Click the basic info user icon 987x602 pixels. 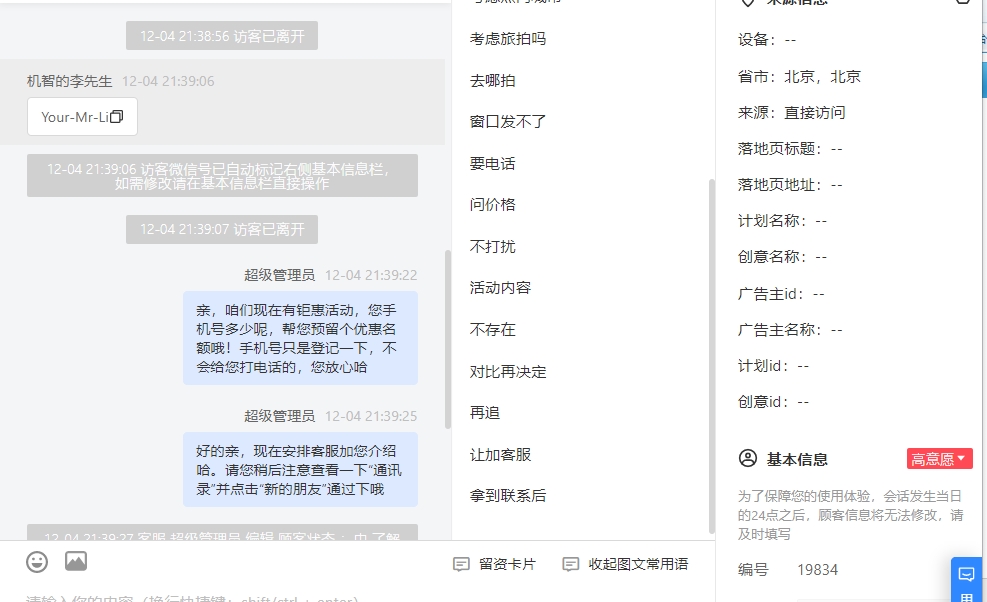pos(748,458)
